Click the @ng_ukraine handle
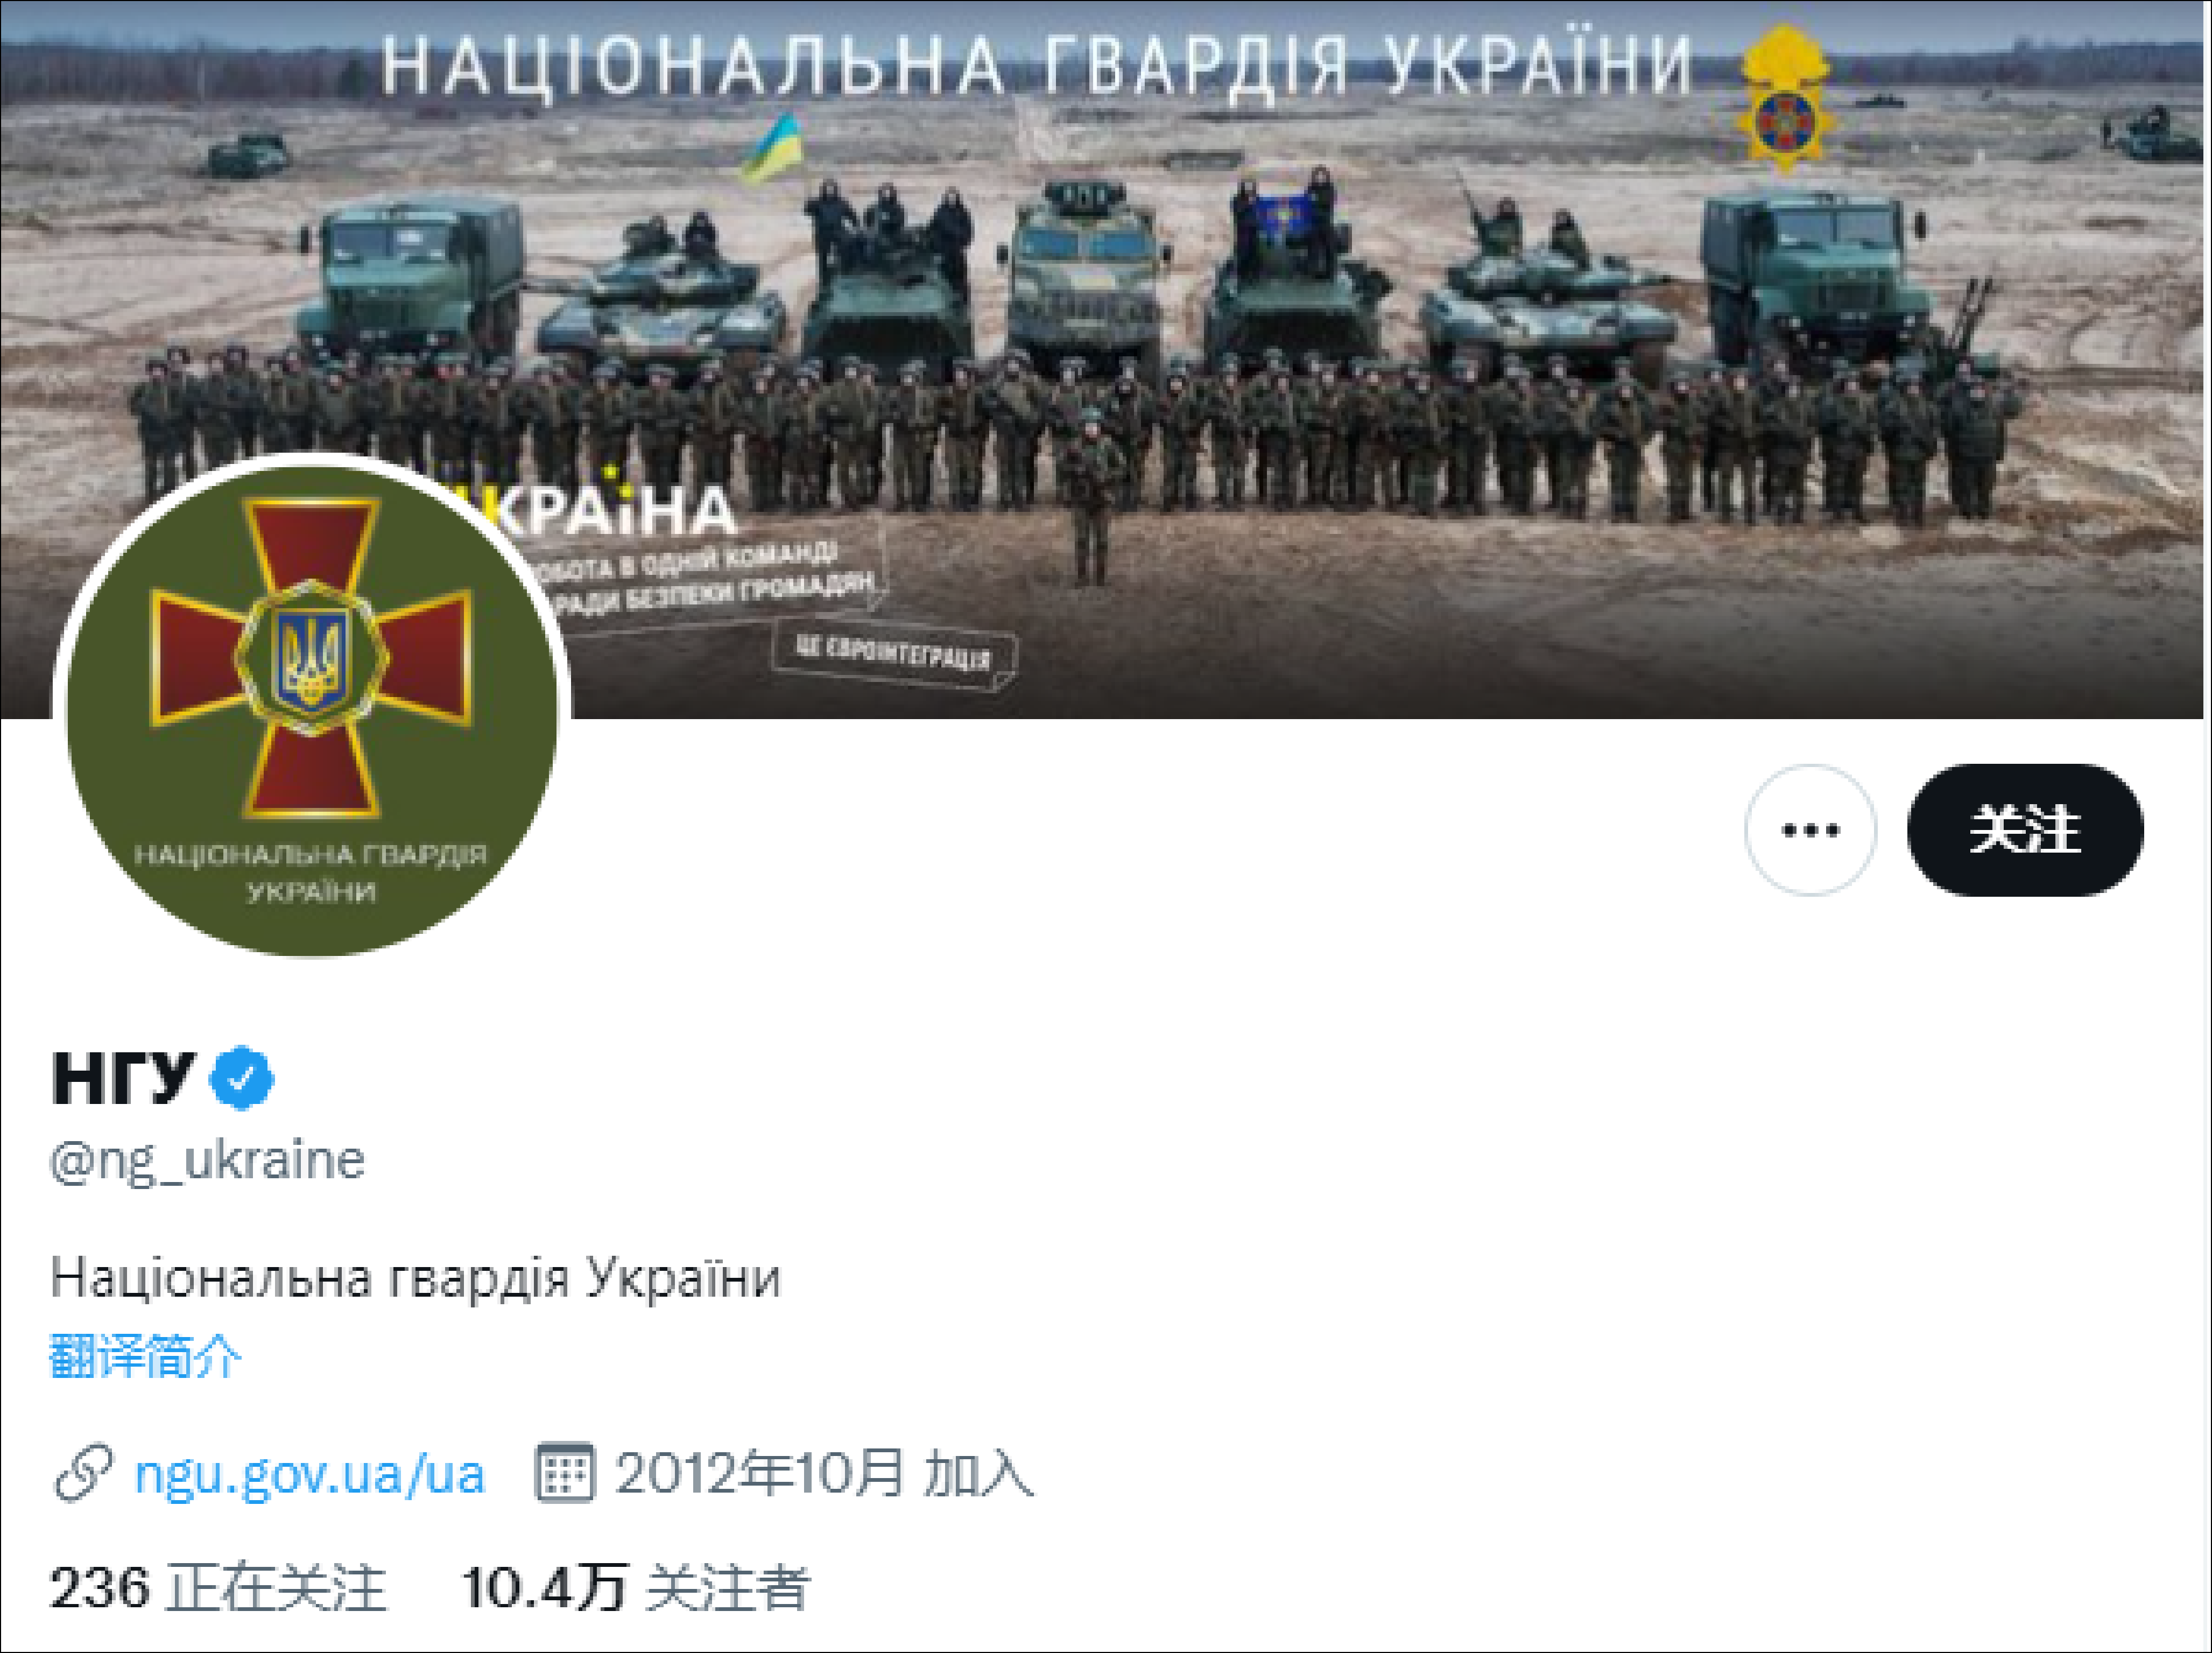The height and width of the screenshot is (1653, 2212). (x=208, y=1161)
